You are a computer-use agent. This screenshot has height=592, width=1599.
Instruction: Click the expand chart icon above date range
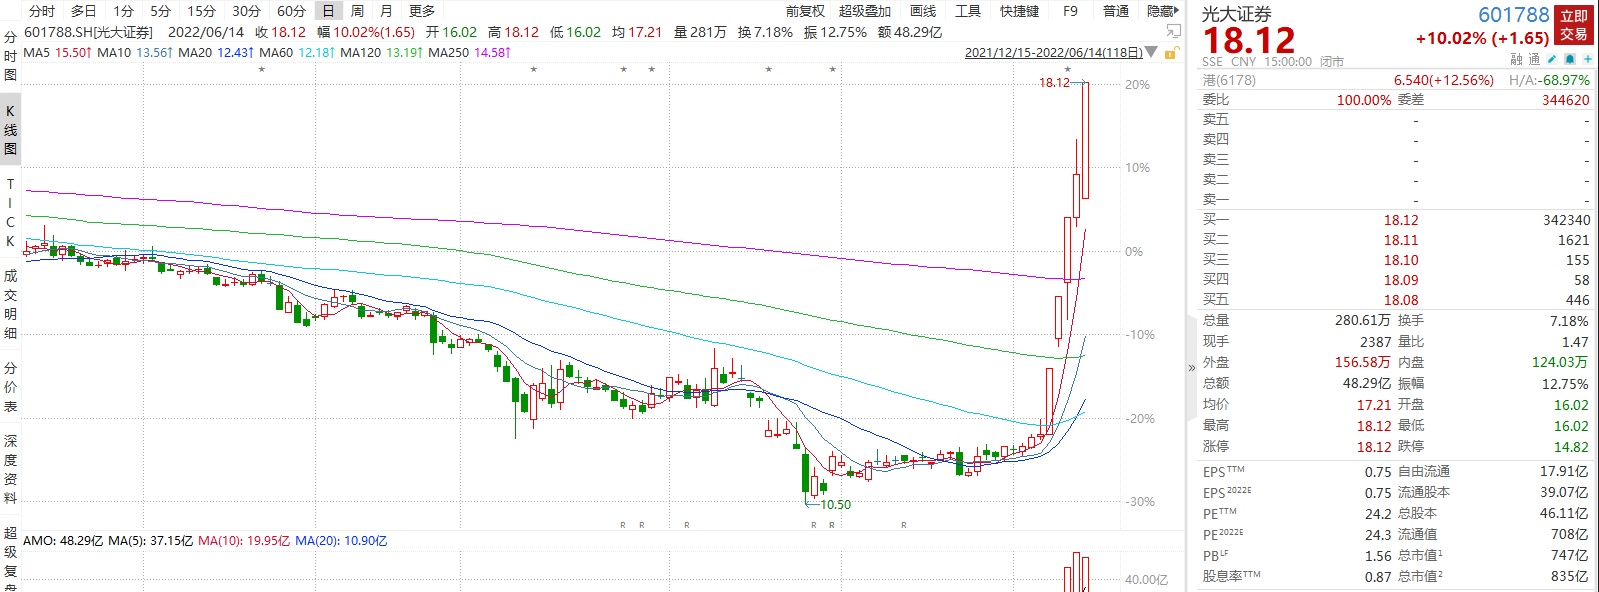[1174, 32]
